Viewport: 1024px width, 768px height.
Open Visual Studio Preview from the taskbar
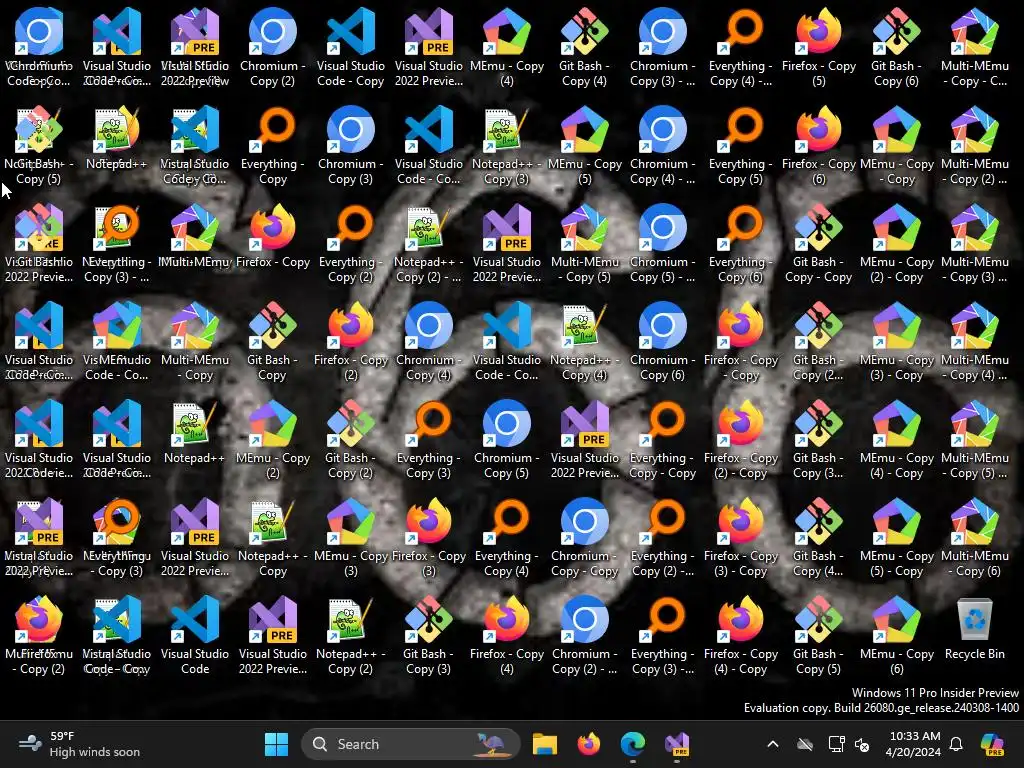click(x=677, y=744)
